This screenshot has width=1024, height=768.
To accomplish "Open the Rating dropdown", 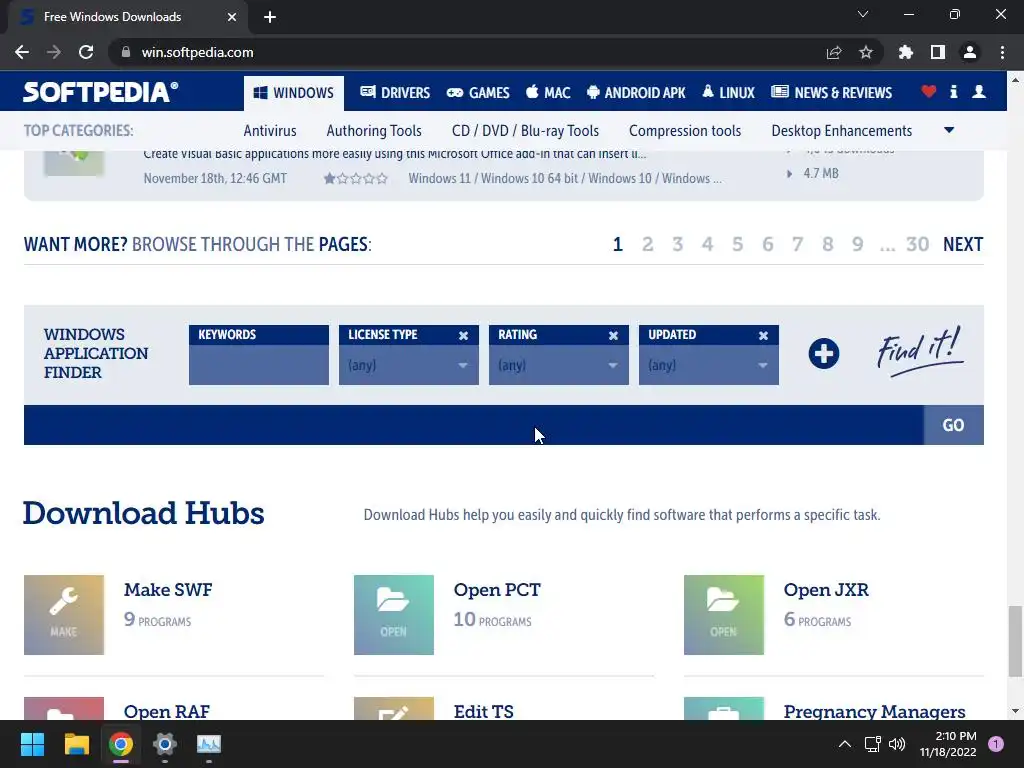I will pyautogui.click(x=559, y=365).
